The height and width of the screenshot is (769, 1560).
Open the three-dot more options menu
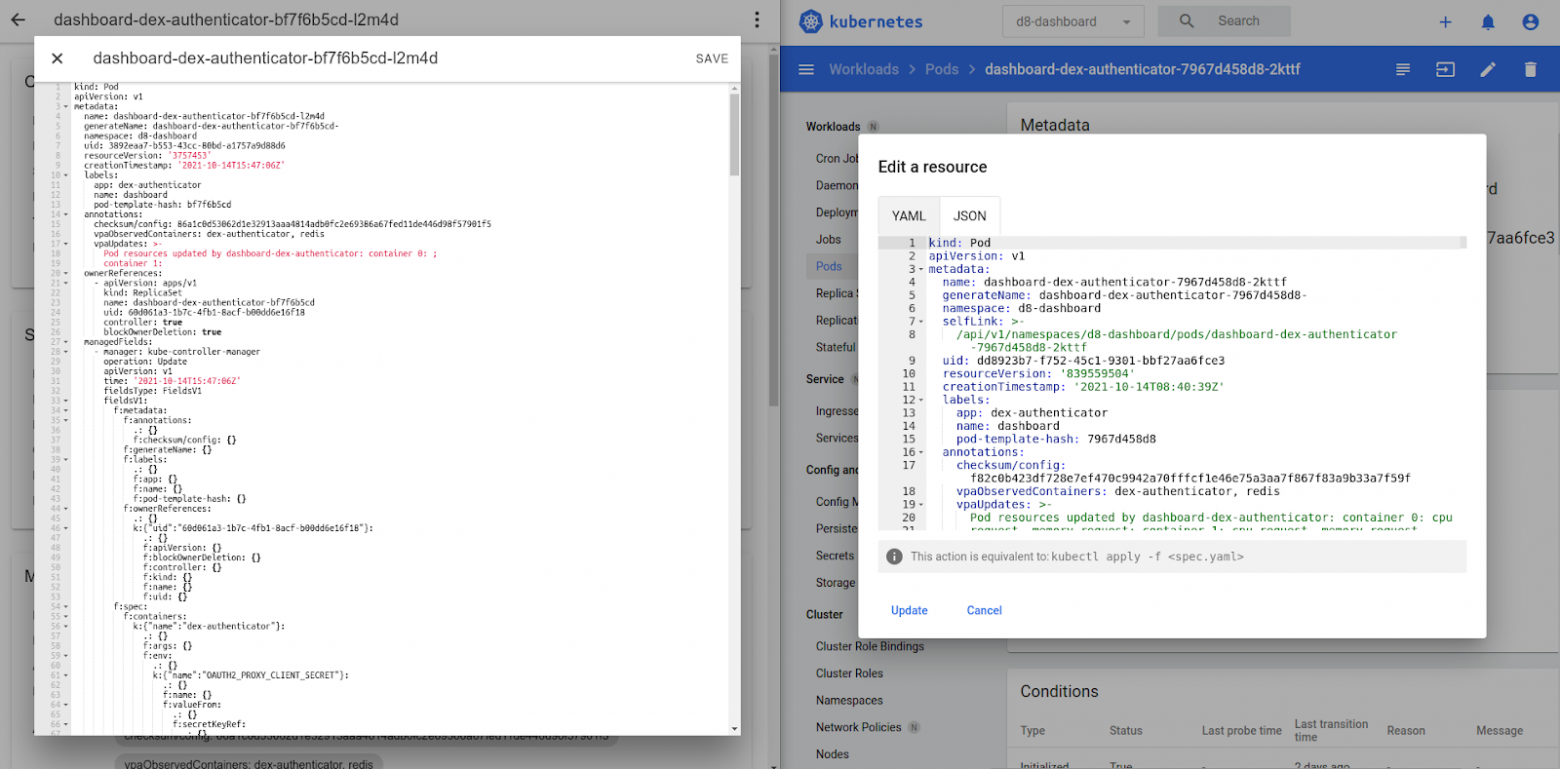click(757, 20)
